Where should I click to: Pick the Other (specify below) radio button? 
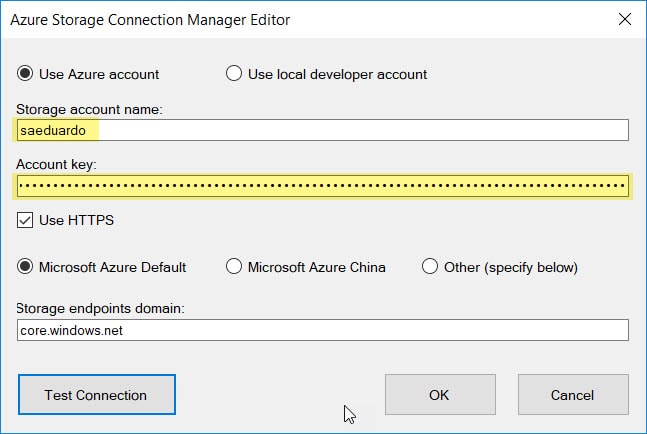point(430,267)
